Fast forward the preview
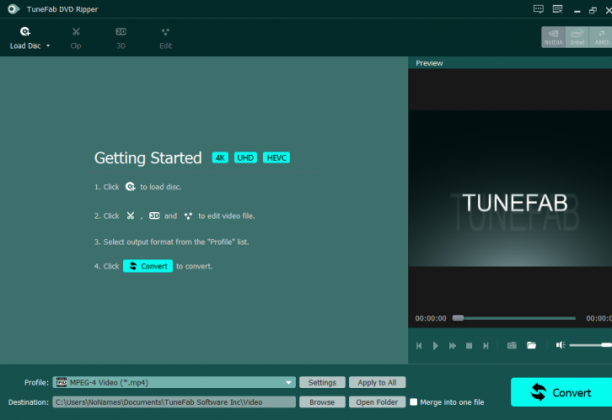Image resolution: width=612 pixels, height=420 pixels. tap(452, 346)
